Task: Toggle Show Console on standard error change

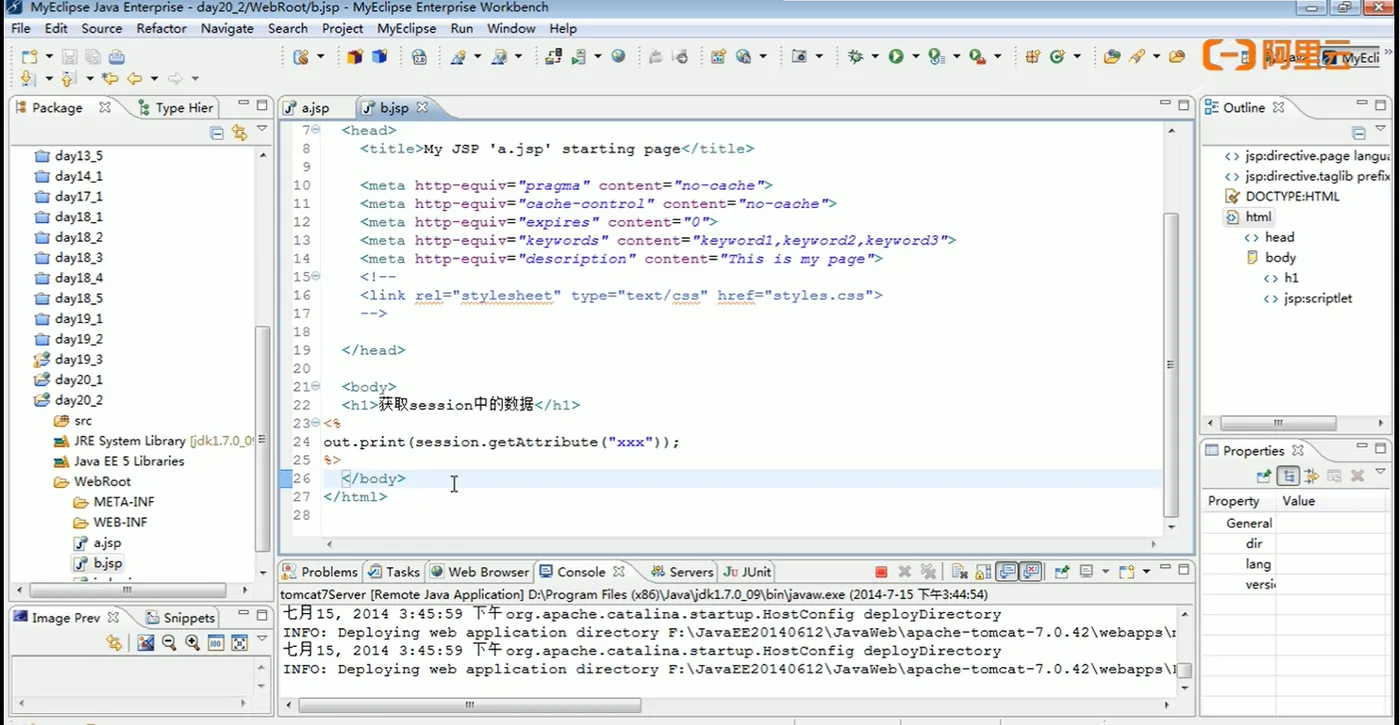Action: coord(1031,572)
